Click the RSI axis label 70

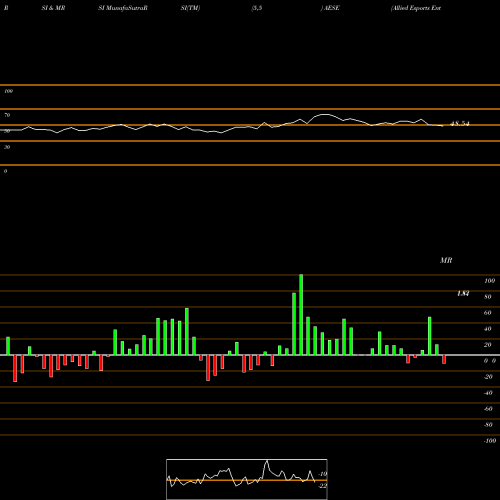pyautogui.click(x=7, y=115)
